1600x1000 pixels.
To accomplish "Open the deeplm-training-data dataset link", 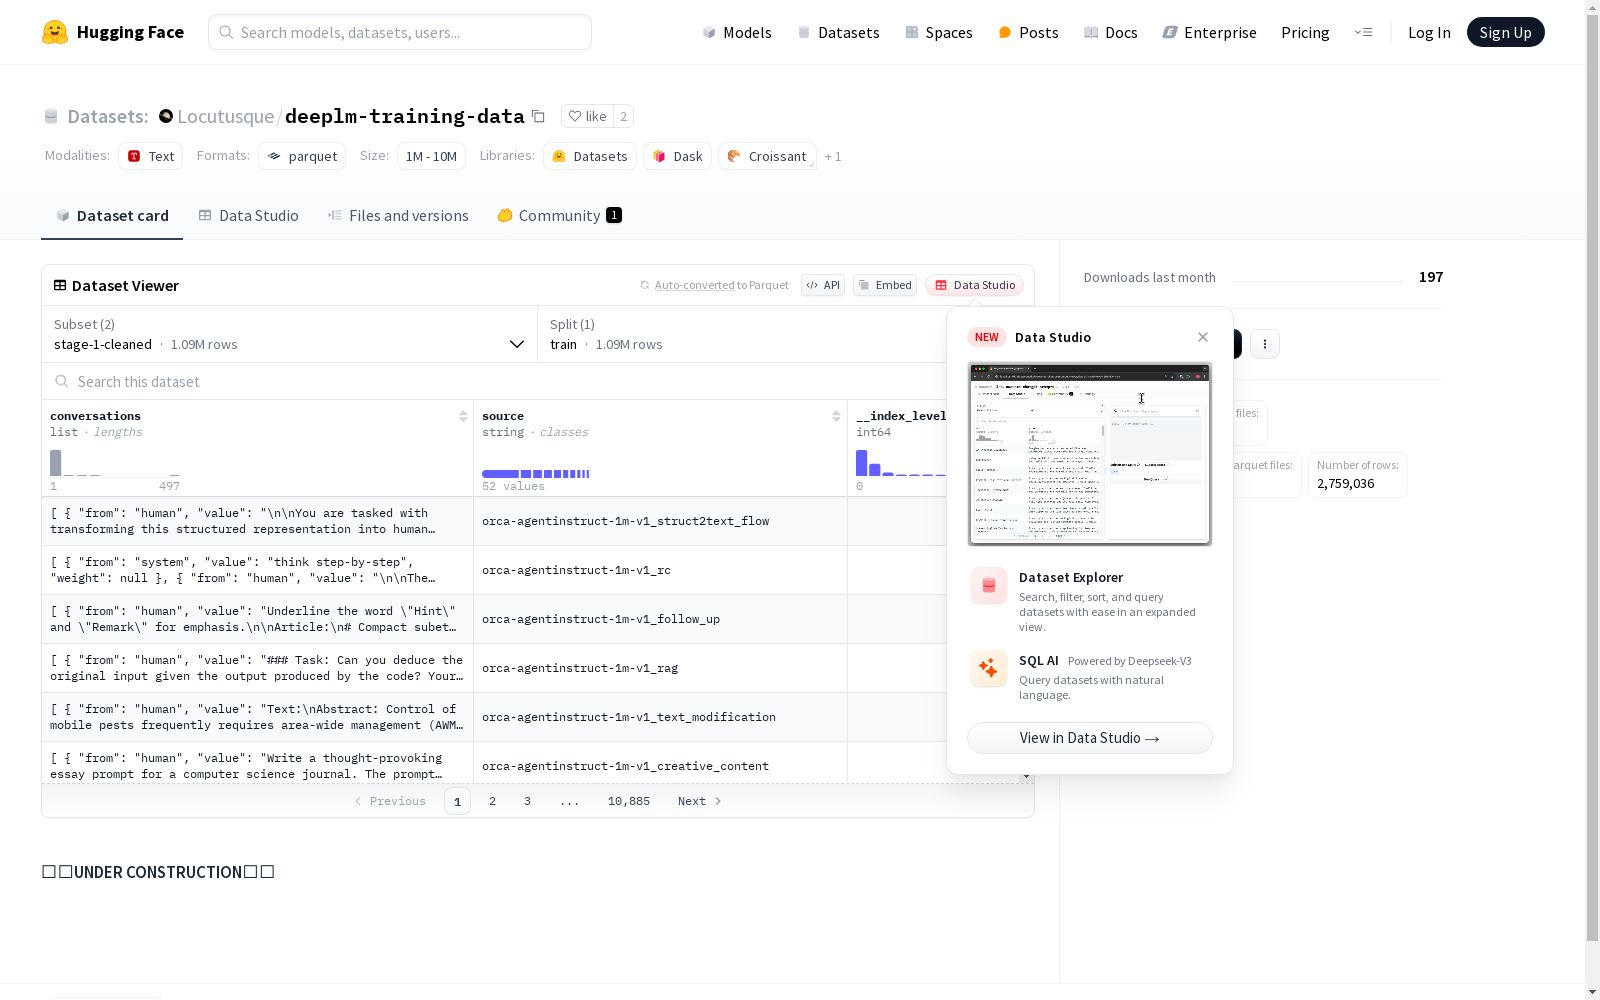I will click(x=404, y=116).
